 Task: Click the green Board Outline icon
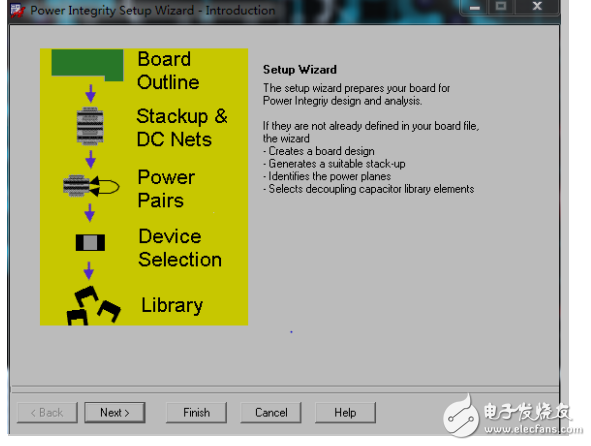(x=87, y=65)
